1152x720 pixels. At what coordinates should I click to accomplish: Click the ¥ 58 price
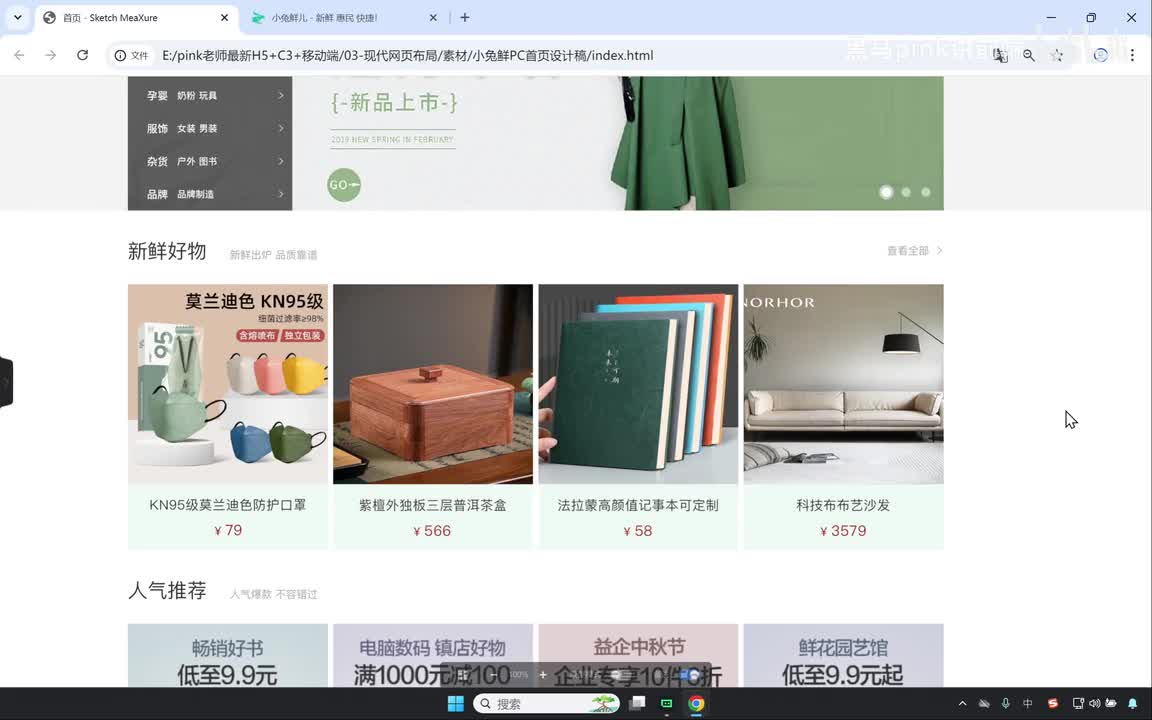[638, 531]
